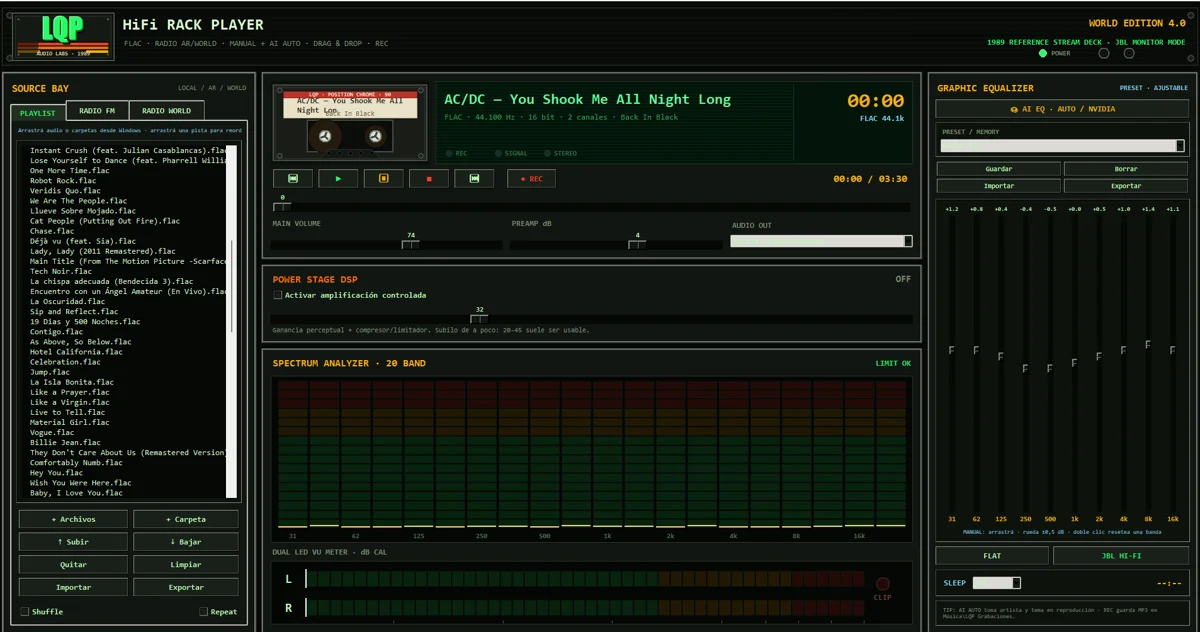The height and width of the screenshot is (632, 1200).
Task: Click the PREAMP dB slider handle
Action: click(x=637, y=245)
